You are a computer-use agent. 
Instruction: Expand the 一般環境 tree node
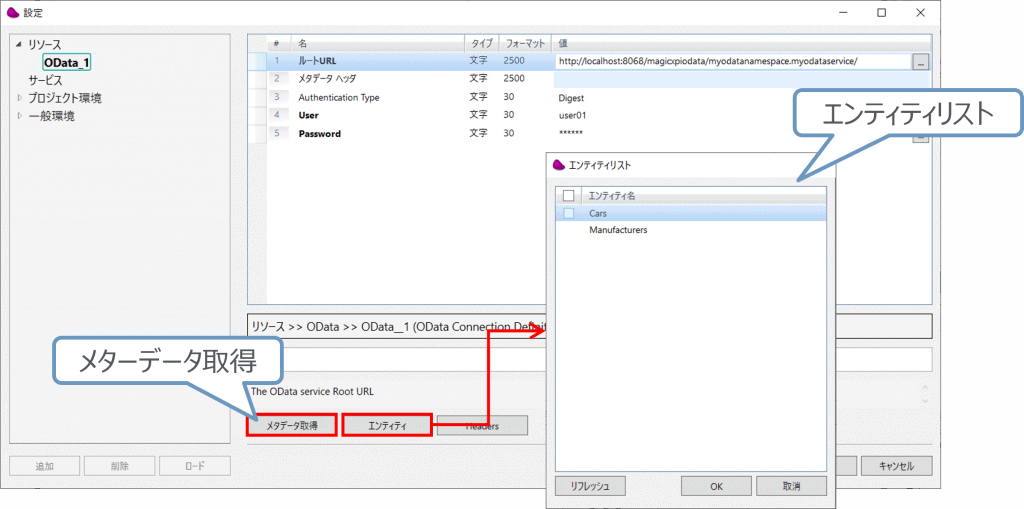pyautogui.click(x=19, y=116)
